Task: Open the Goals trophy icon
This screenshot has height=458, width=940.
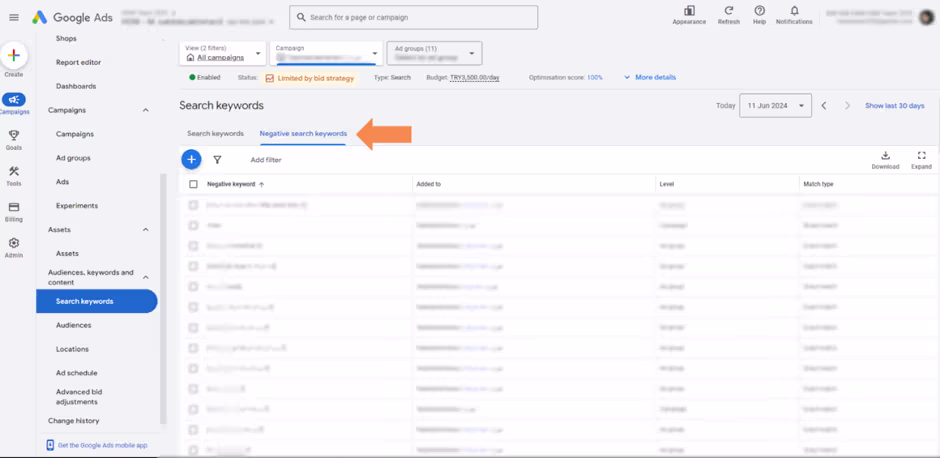Action: click(14, 136)
